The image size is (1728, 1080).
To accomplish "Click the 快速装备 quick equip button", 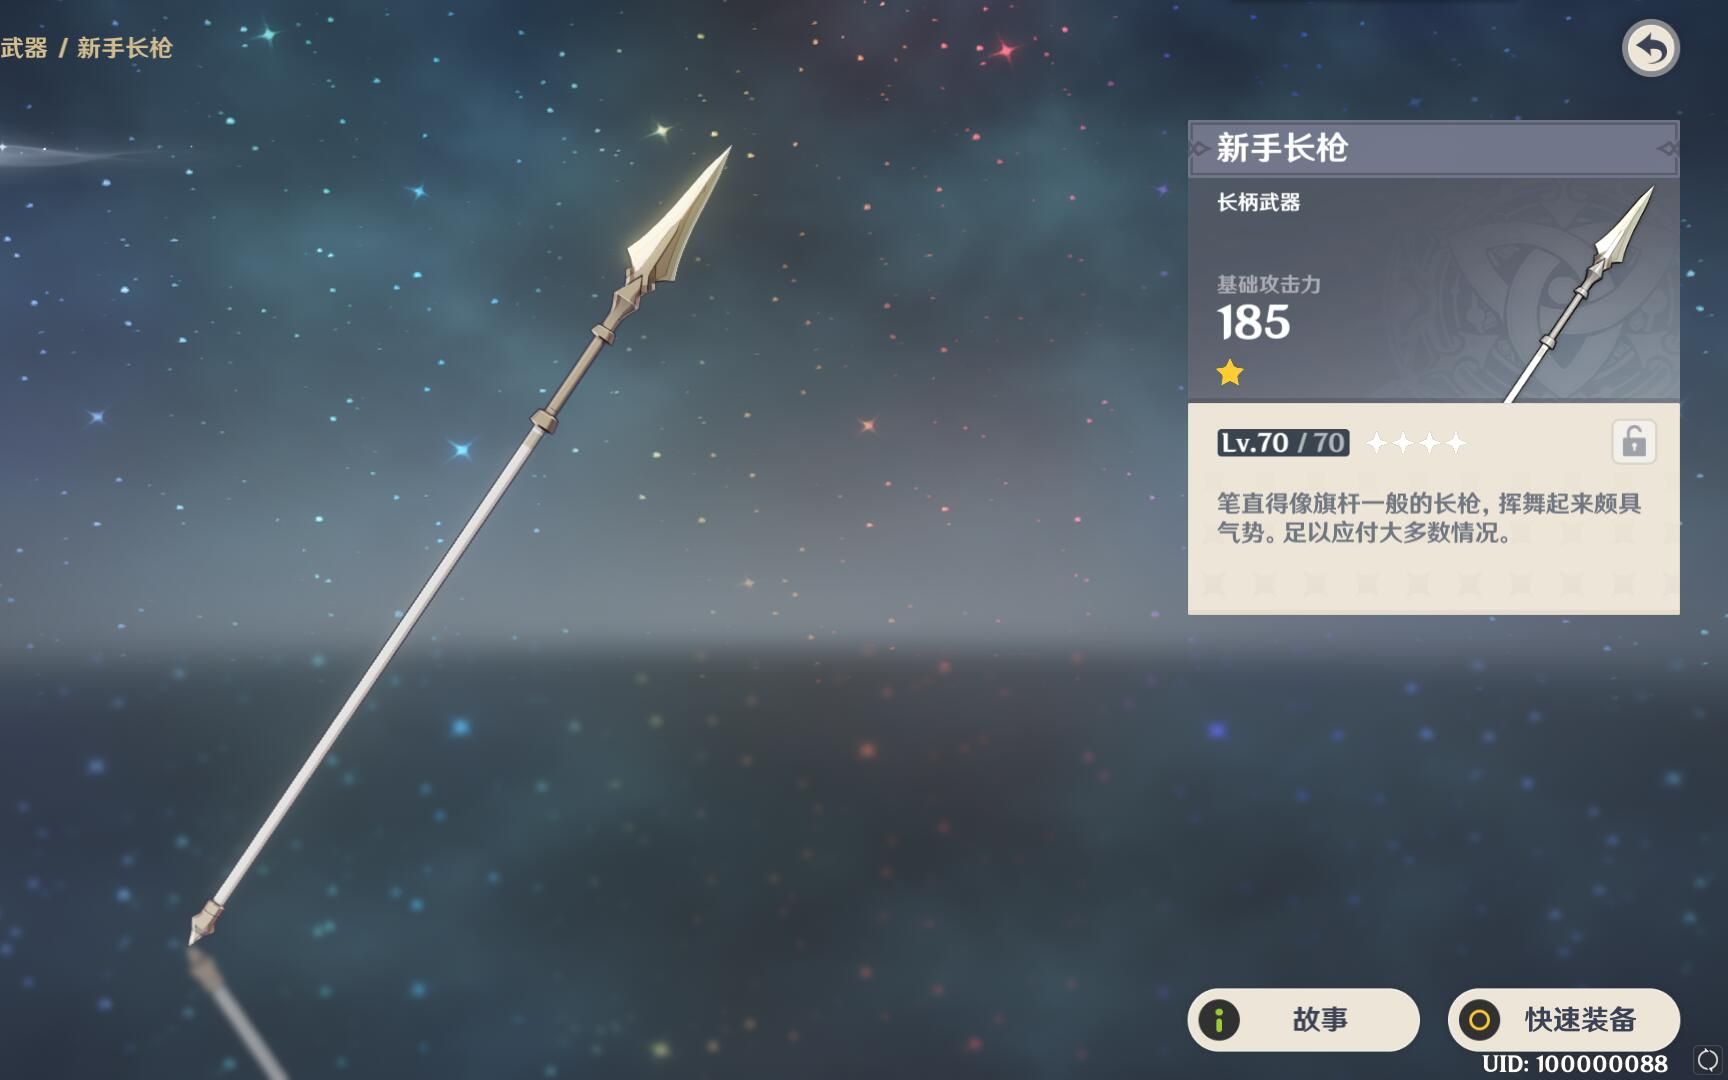I will pyautogui.click(x=1563, y=1020).
